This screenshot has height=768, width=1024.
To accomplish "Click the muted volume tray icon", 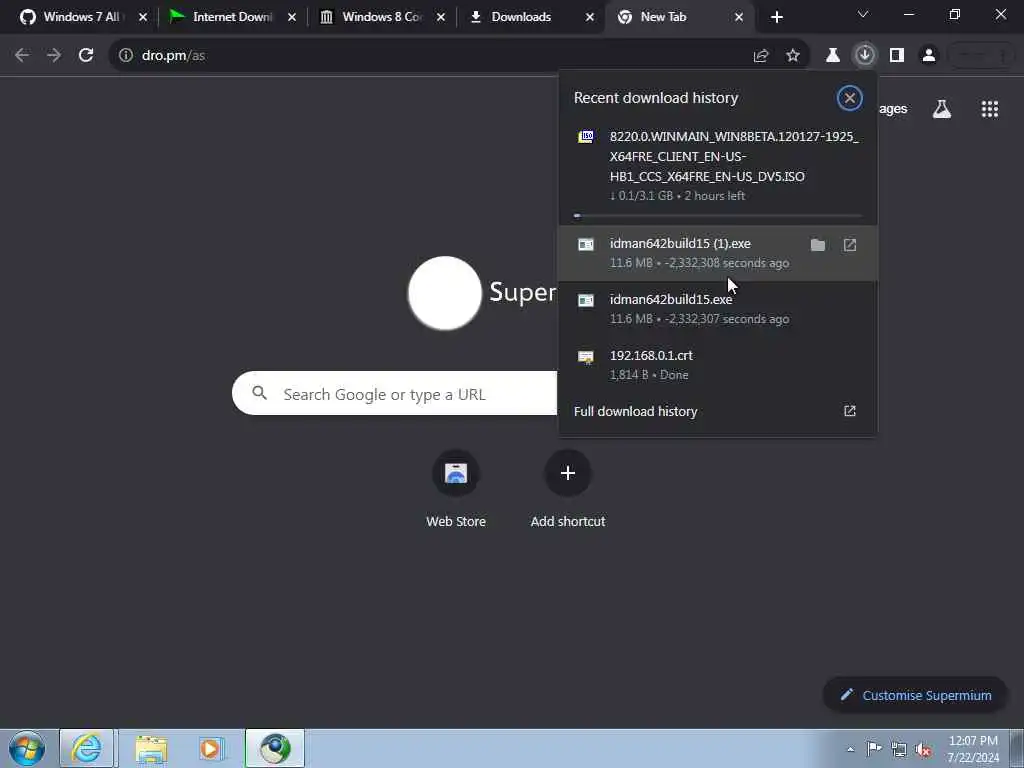I will (923, 749).
